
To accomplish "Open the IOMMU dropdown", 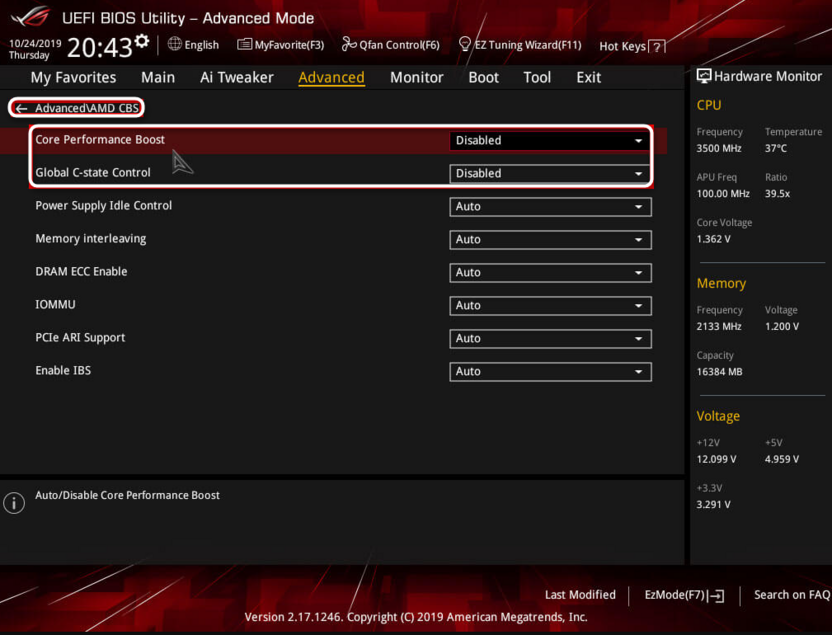I will click(x=550, y=306).
